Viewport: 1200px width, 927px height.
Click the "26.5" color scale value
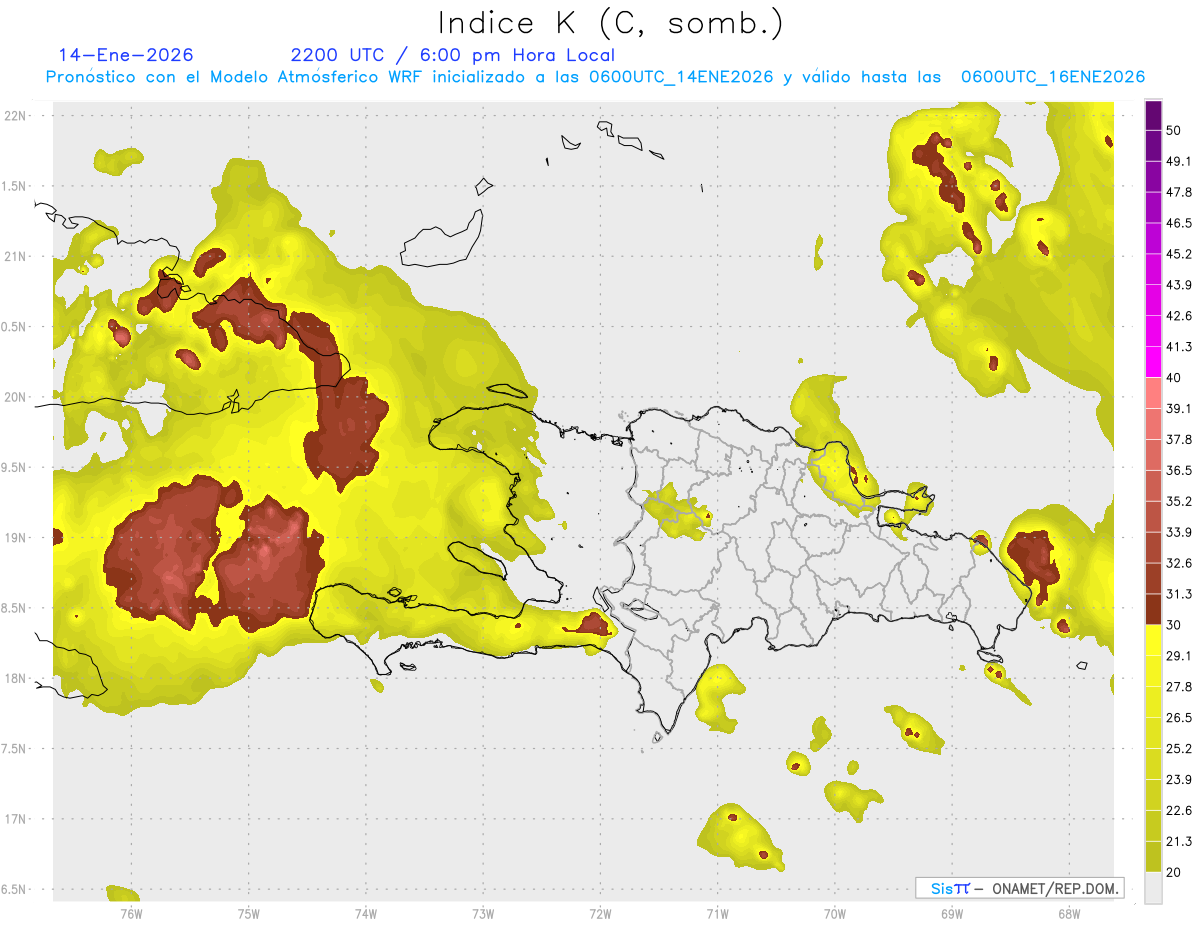[1180, 718]
